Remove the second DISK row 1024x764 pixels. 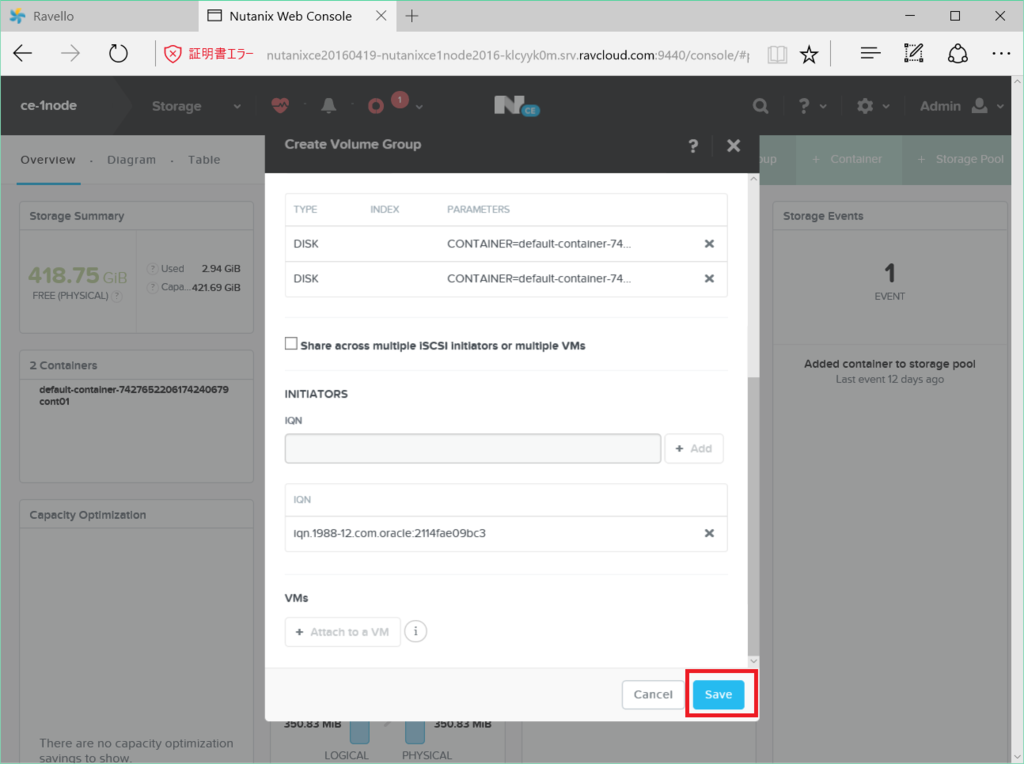coord(709,278)
